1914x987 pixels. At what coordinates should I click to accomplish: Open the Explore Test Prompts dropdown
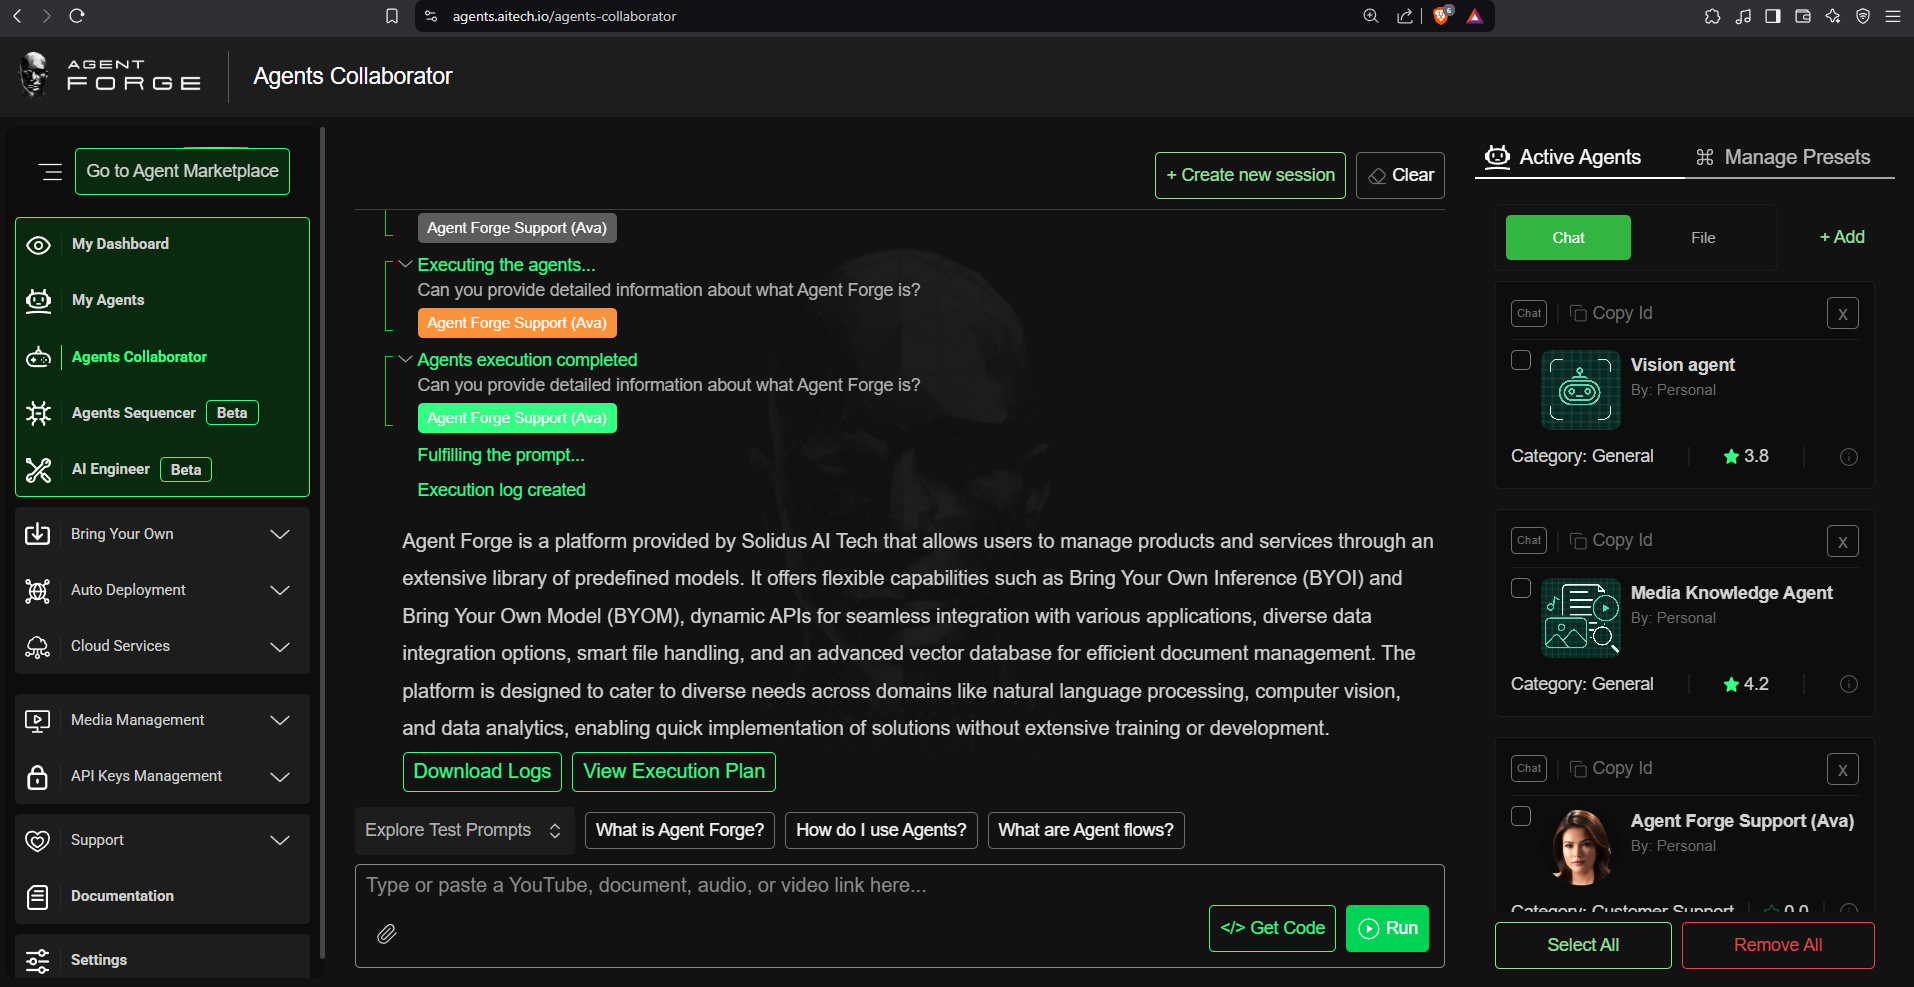point(464,830)
